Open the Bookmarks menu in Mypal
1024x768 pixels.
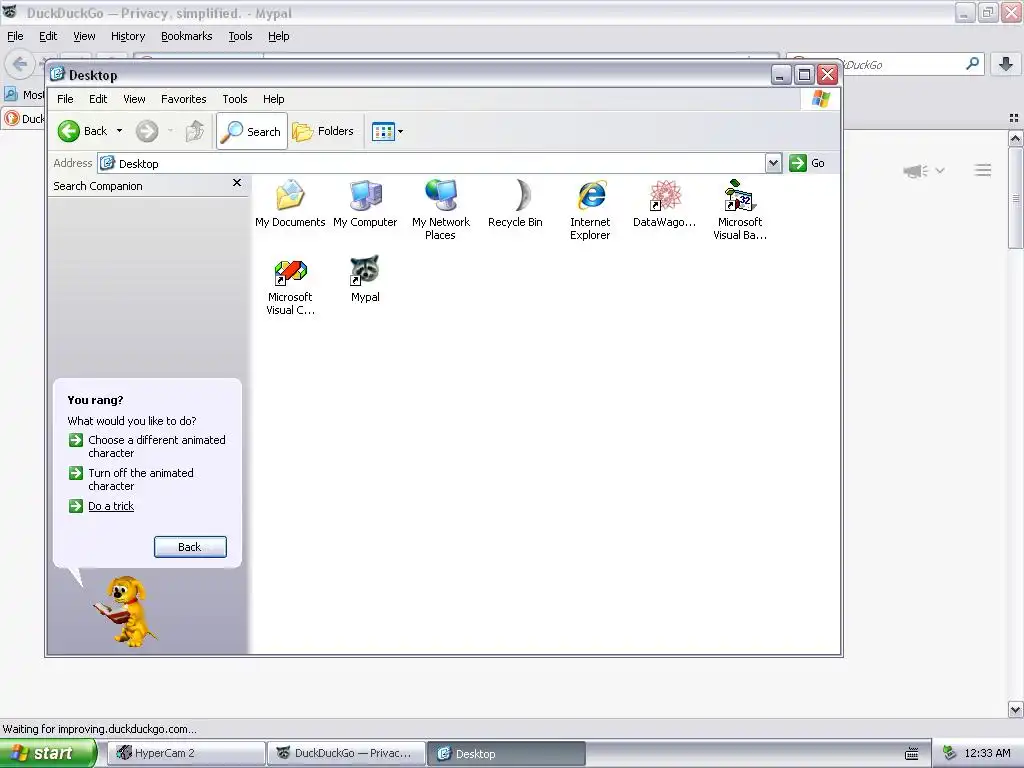click(x=187, y=36)
